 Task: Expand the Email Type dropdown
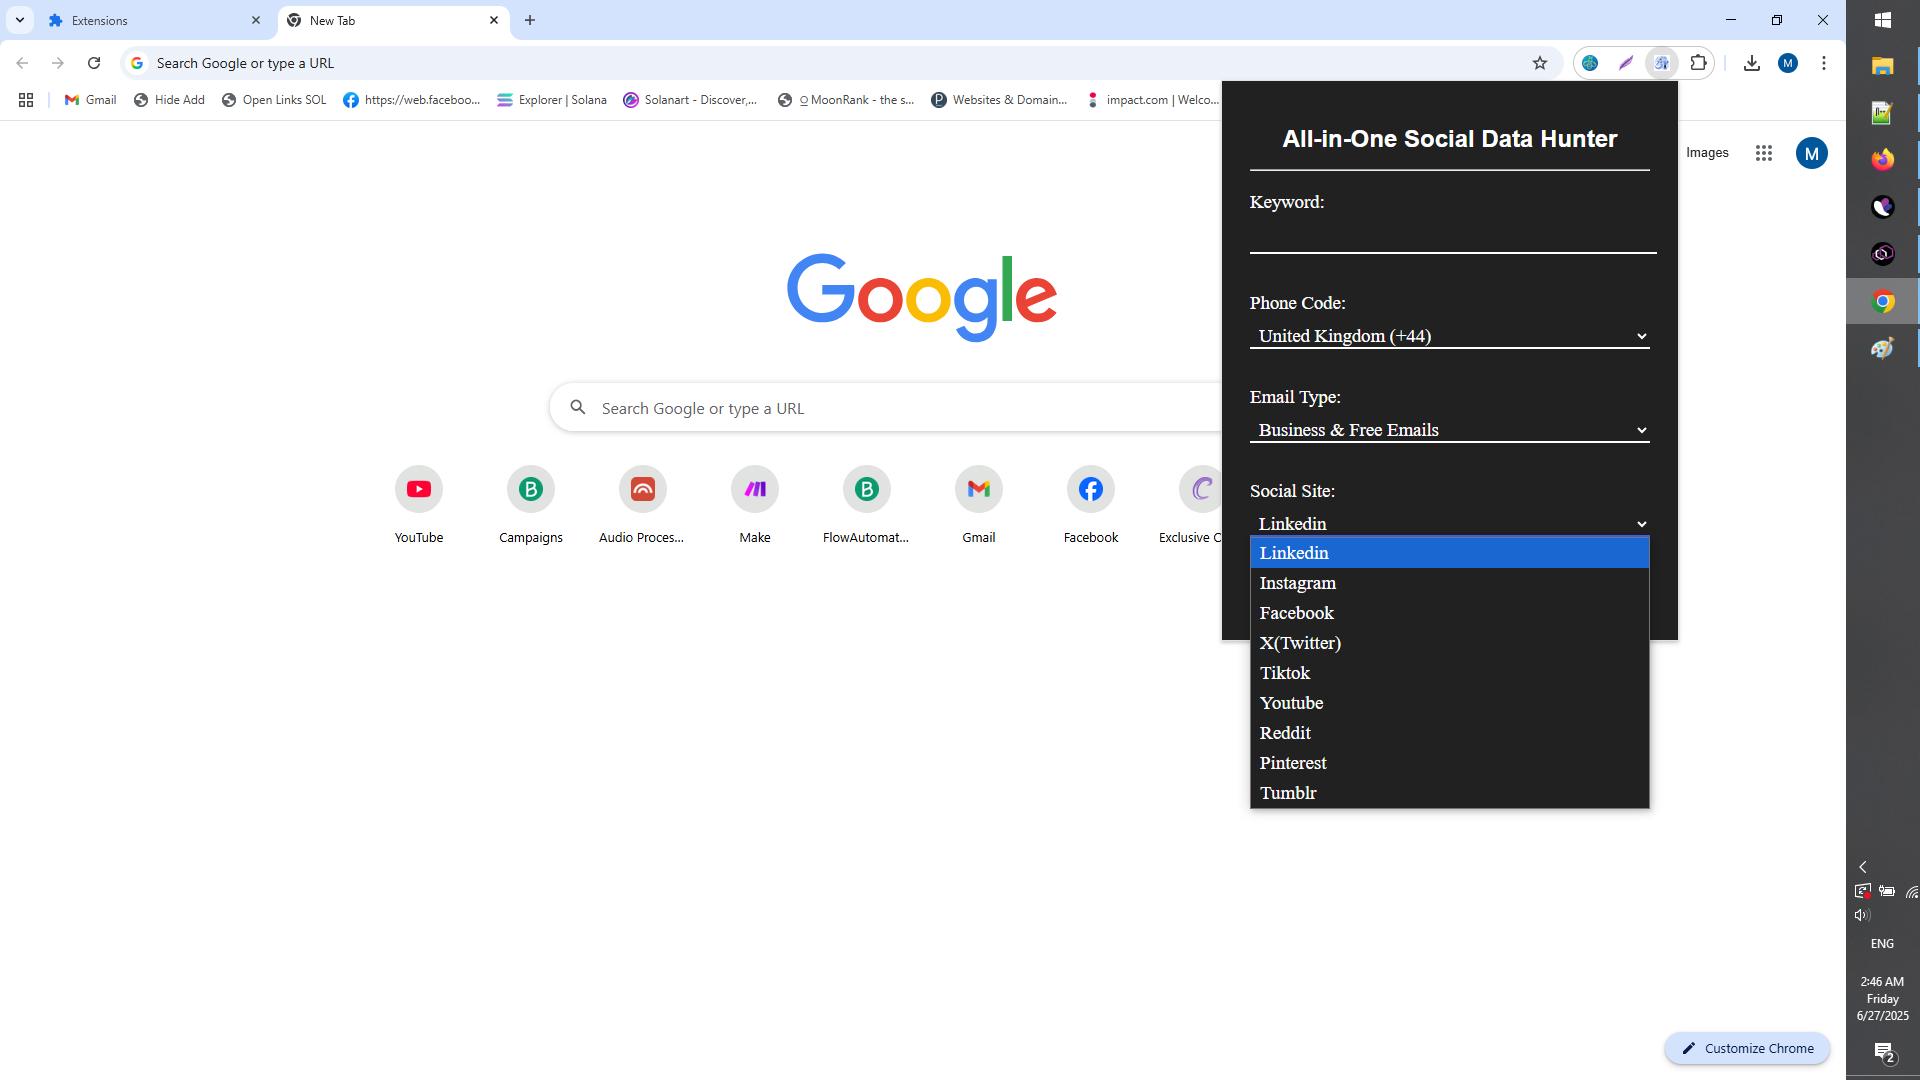tap(1448, 430)
